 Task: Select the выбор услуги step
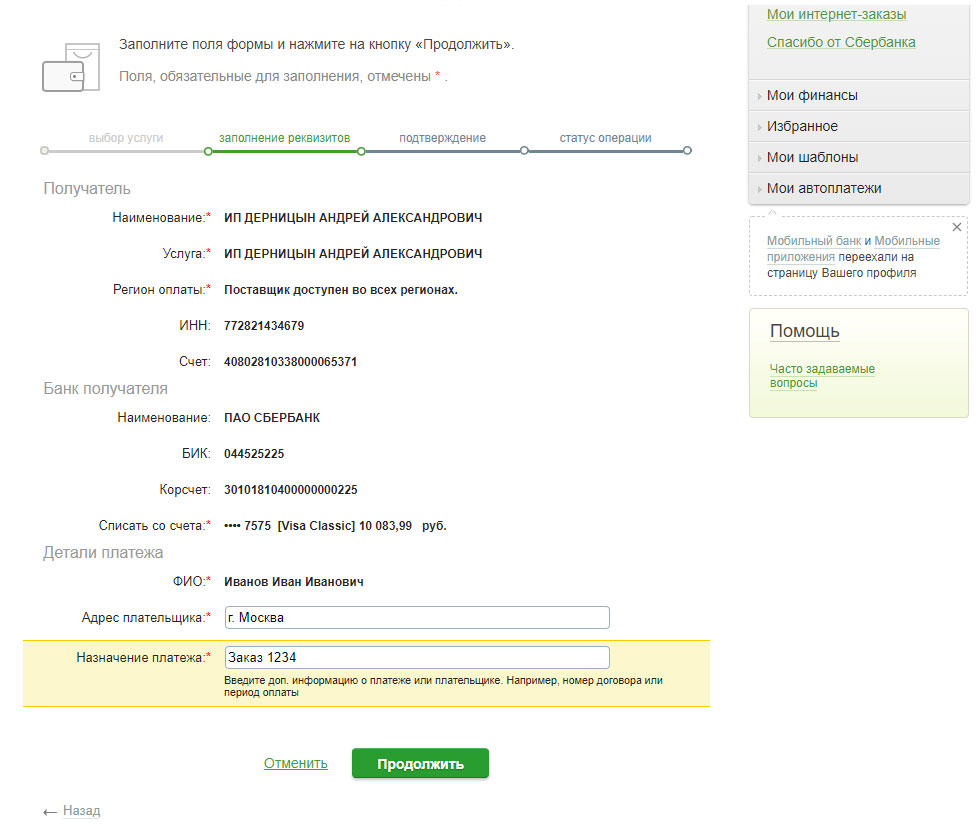tap(126, 138)
